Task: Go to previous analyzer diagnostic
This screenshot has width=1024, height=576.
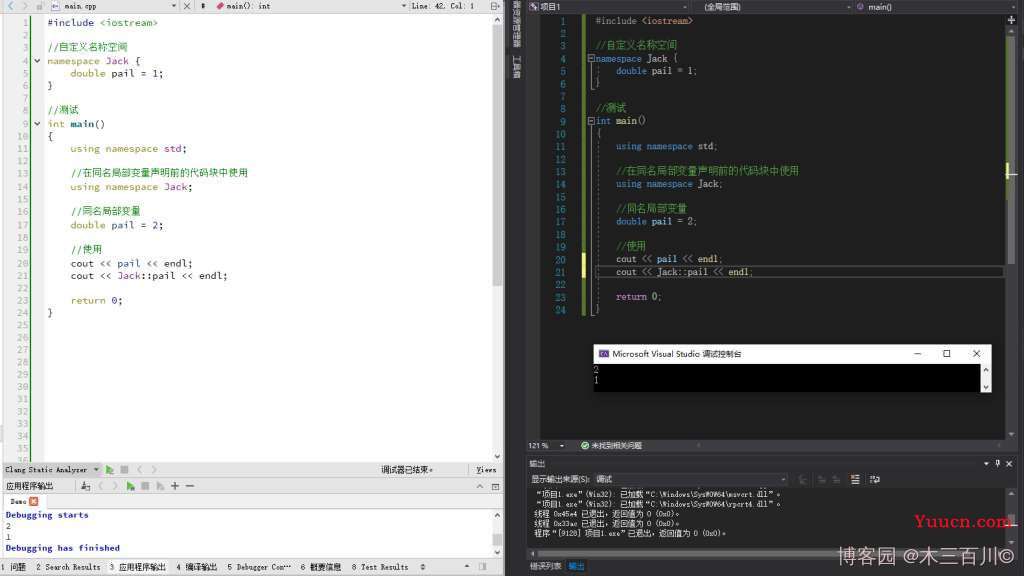Action: [x=139, y=470]
